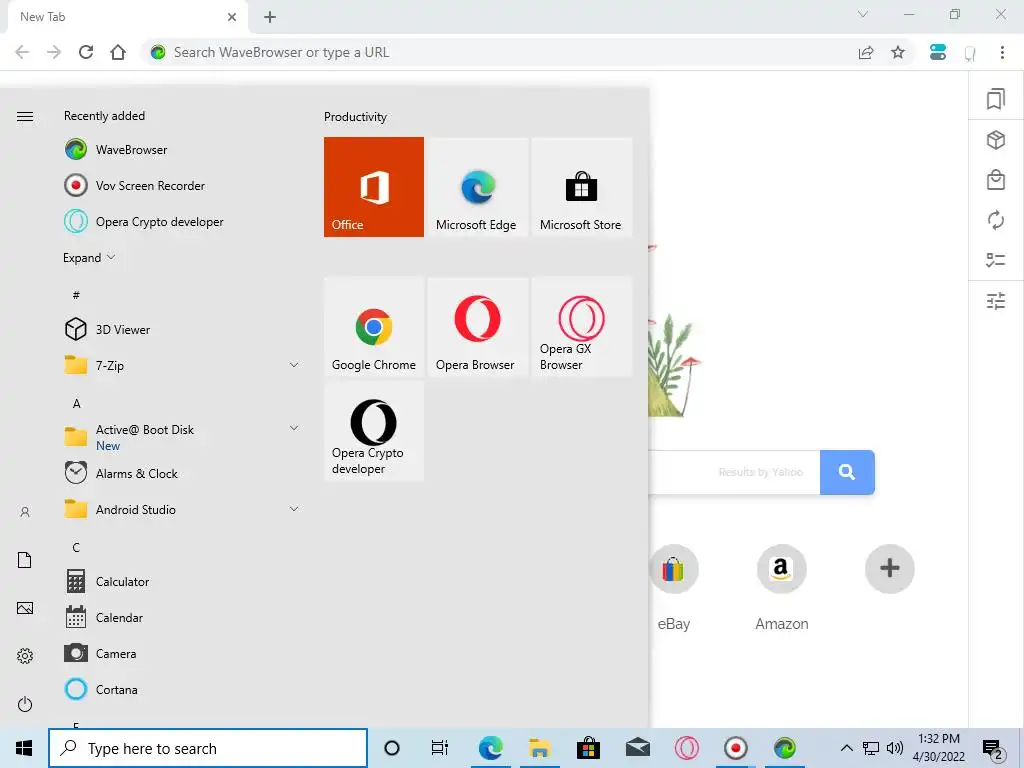The image size is (1024, 768).
Task: Click the Power button in Start
Action: click(x=25, y=704)
